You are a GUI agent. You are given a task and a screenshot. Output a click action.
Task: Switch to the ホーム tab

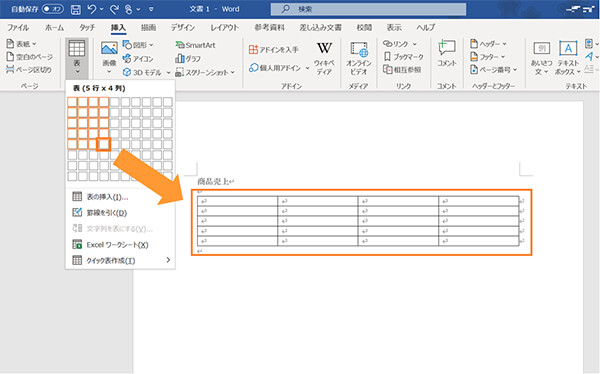point(54,28)
